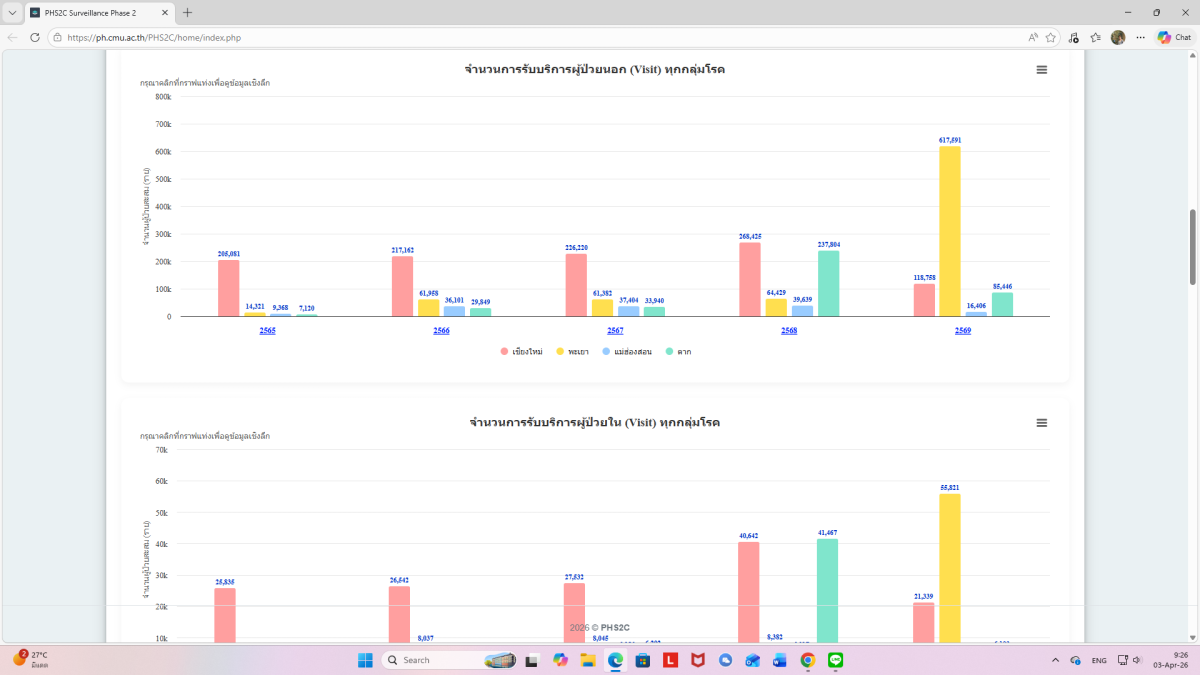This screenshot has width=1200, height=675.
Task: Open the Copilot Chat button
Action: [x=1175, y=37]
